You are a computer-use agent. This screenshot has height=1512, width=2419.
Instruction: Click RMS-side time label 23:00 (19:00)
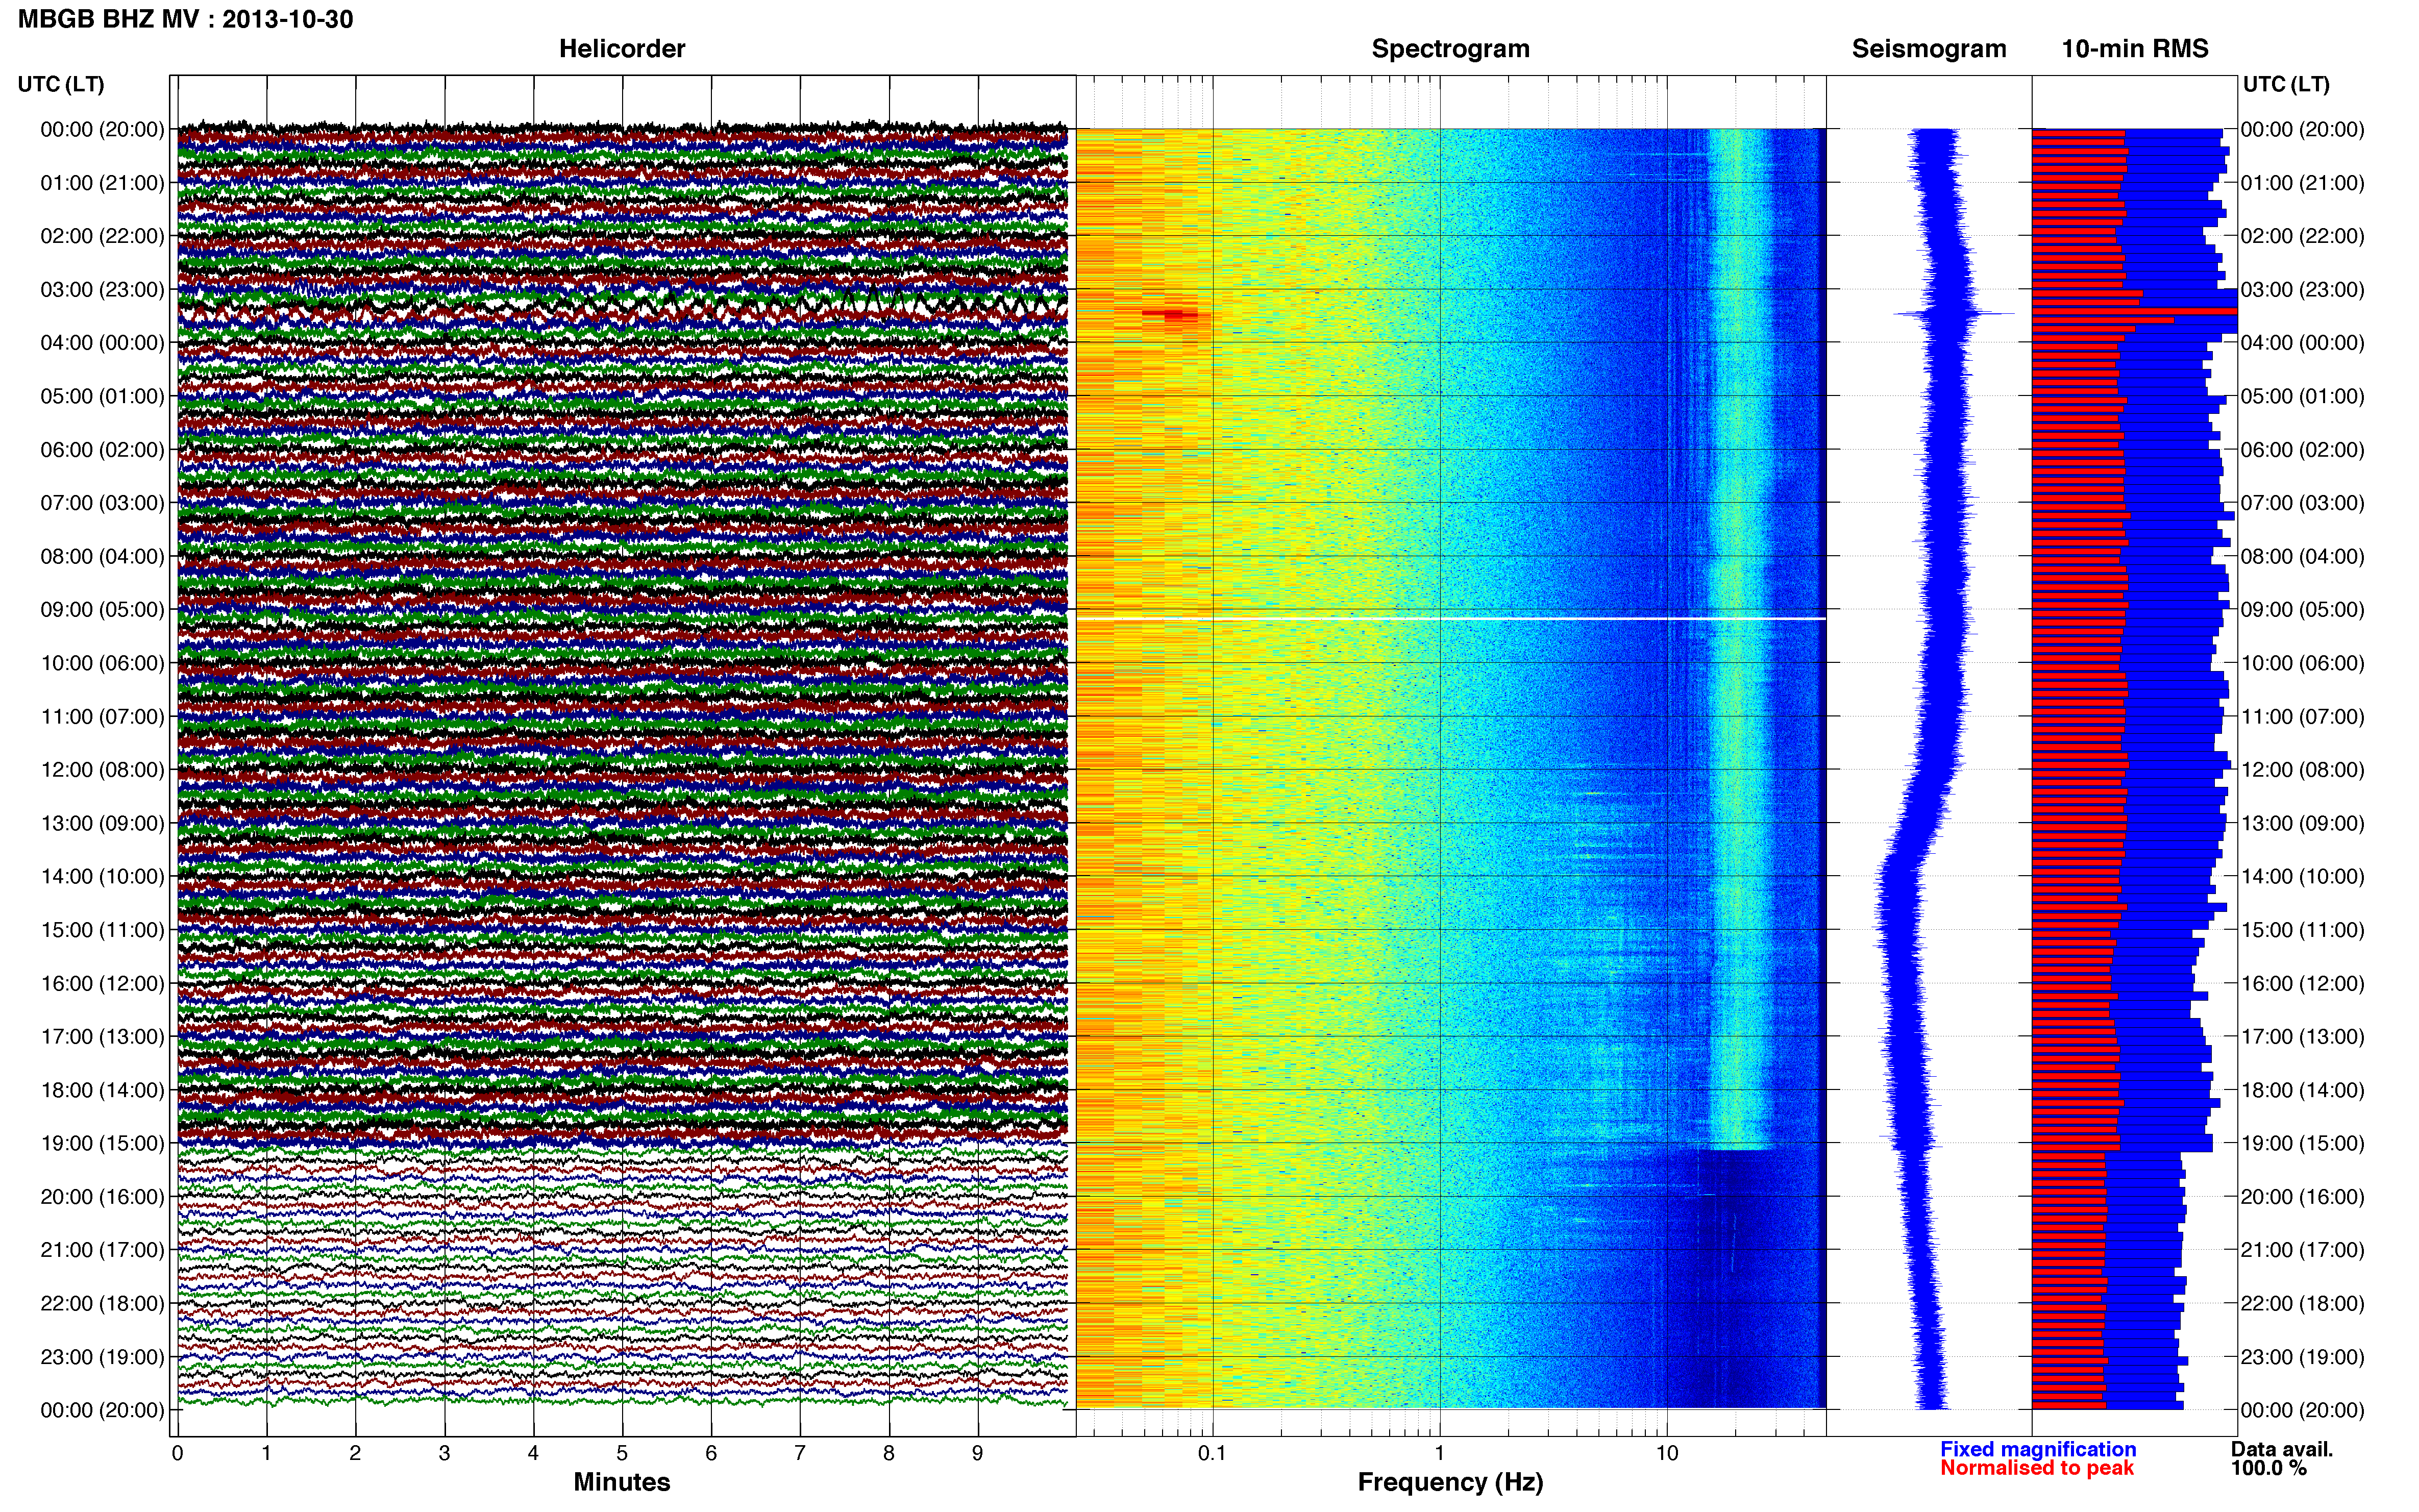point(2302,1357)
